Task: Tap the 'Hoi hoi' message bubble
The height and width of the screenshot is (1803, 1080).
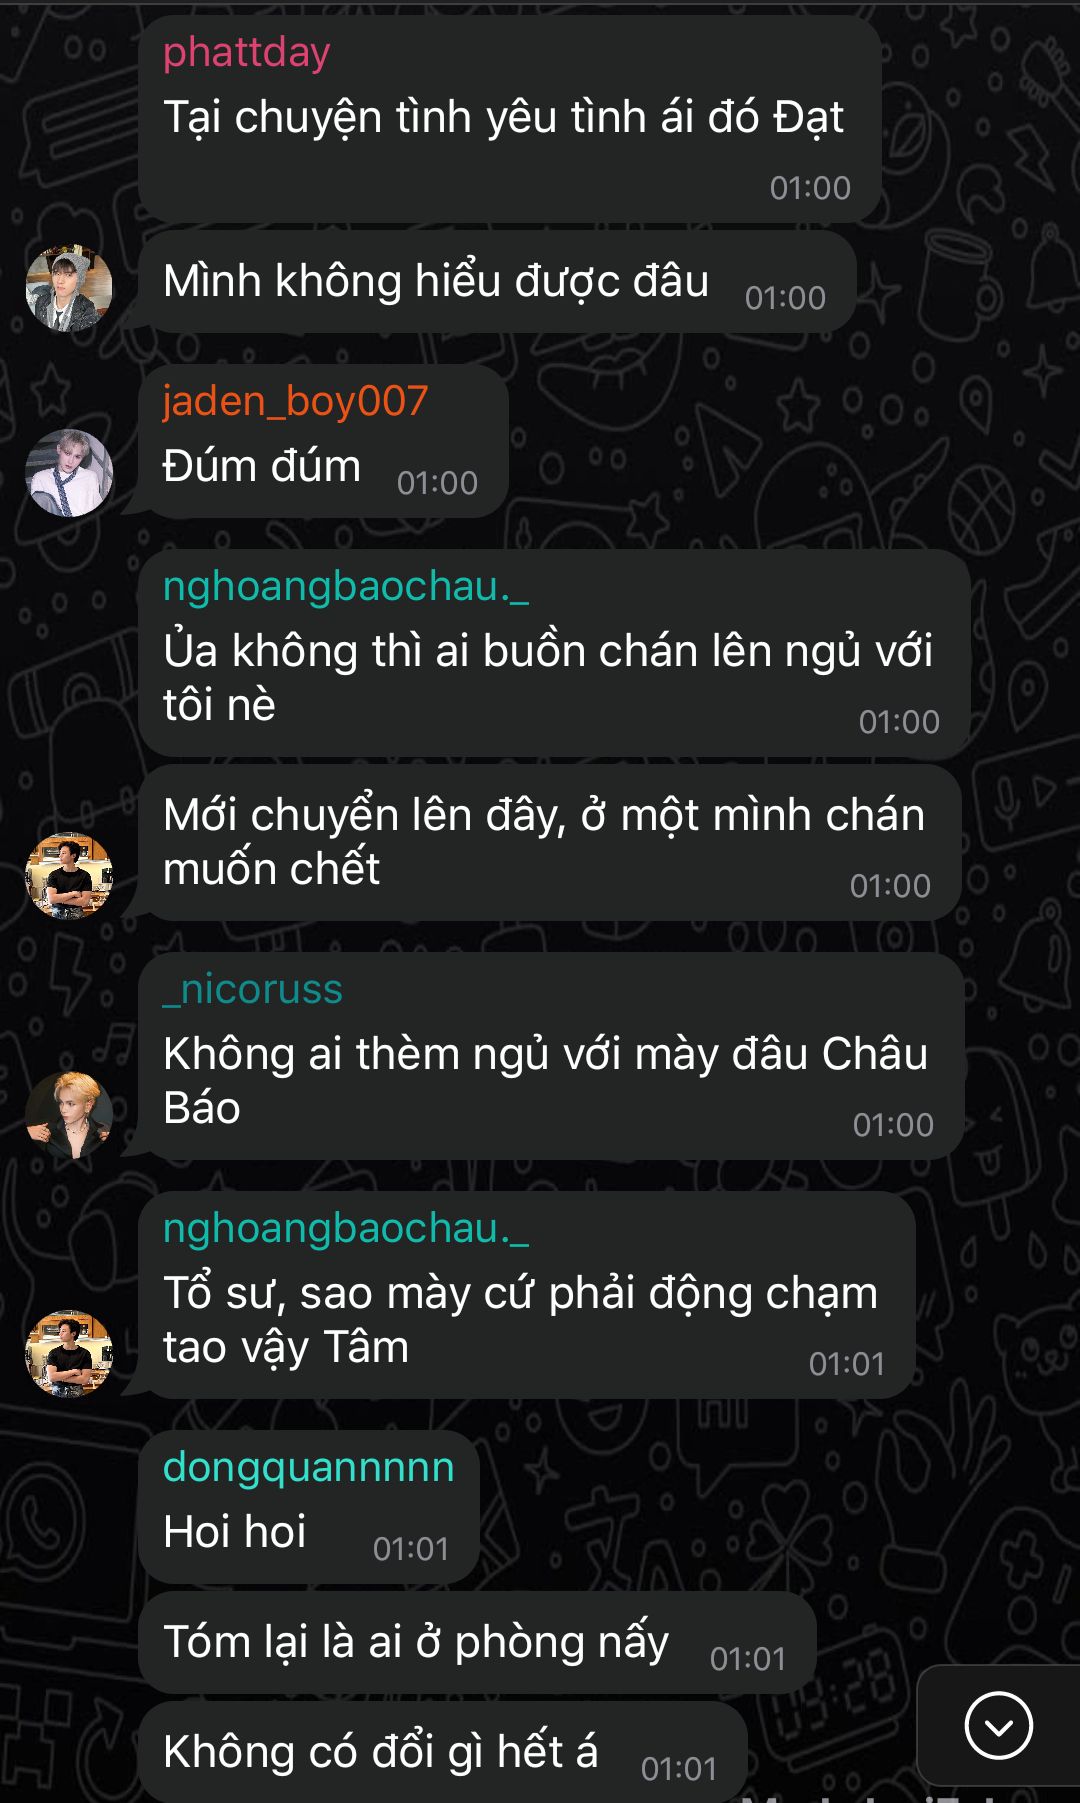Action: [x=308, y=1507]
